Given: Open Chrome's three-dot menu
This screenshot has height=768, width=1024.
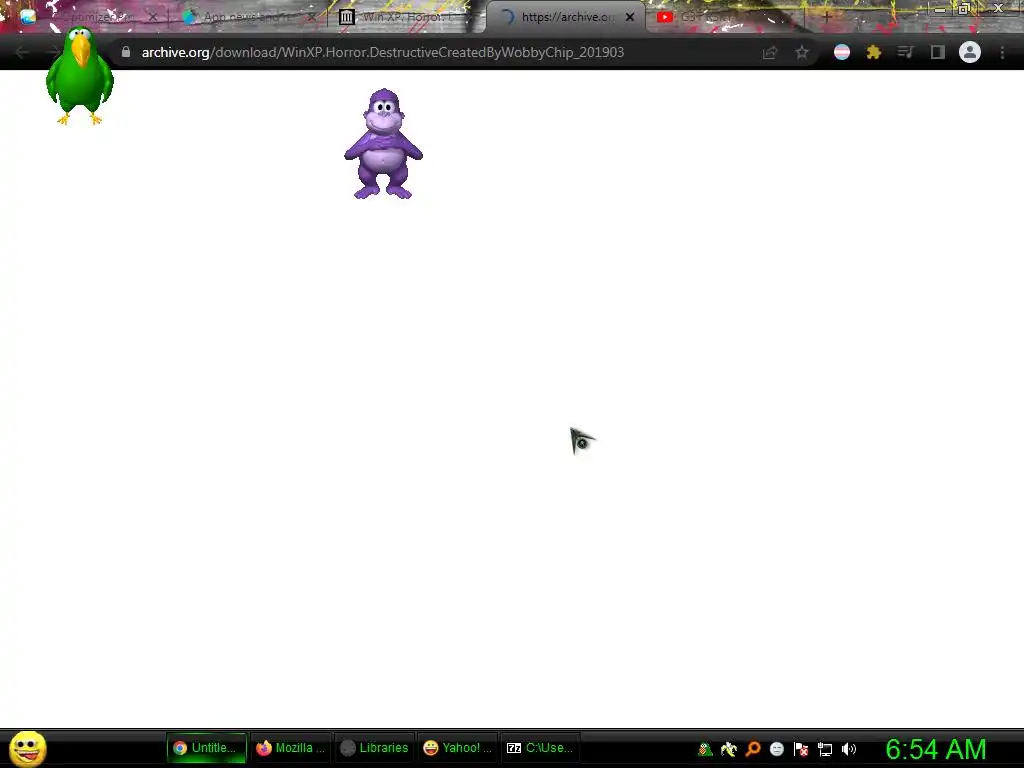Looking at the screenshot, I should click(x=1002, y=52).
